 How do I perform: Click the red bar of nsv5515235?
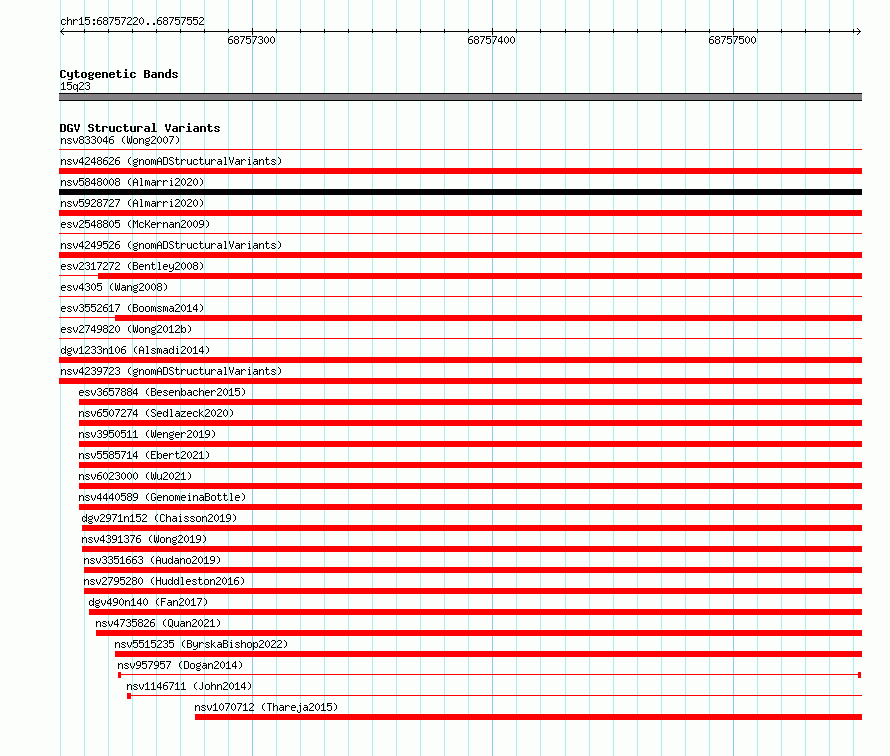click(489, 654)
